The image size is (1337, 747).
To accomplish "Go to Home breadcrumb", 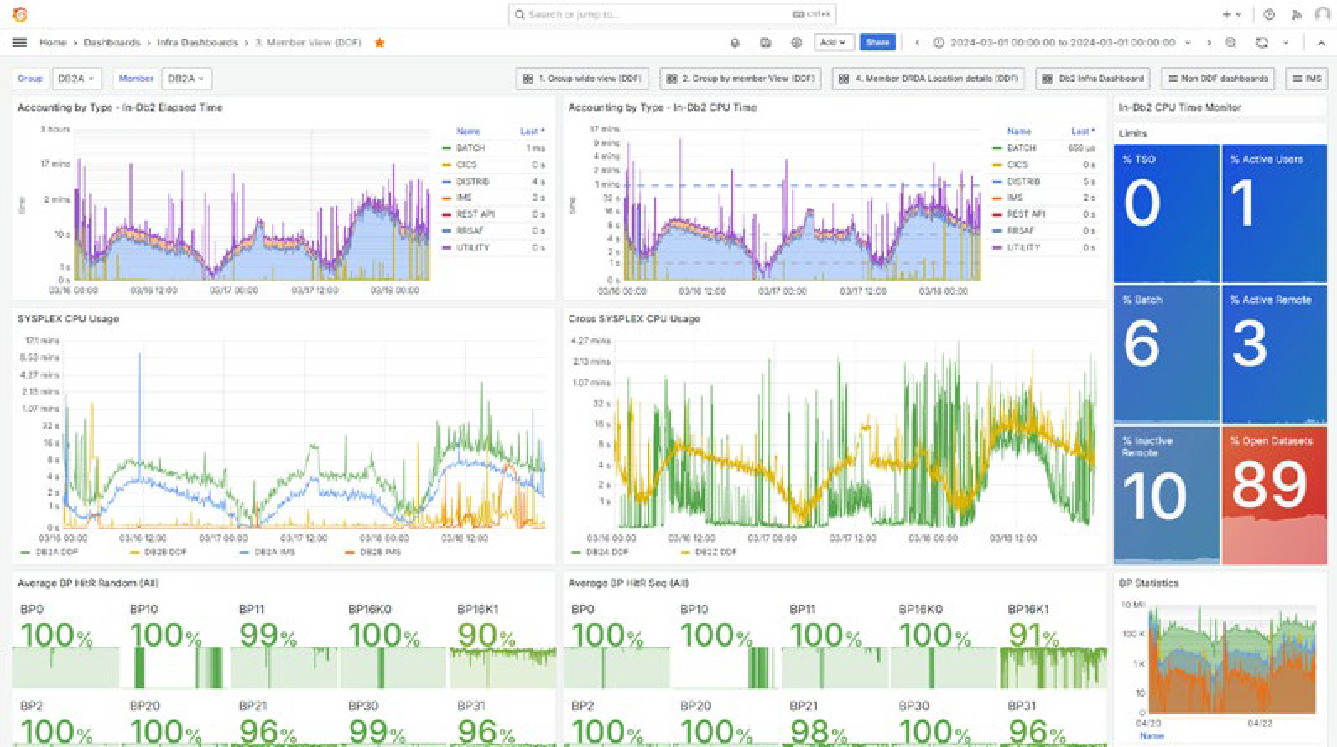I will point(53,43).
